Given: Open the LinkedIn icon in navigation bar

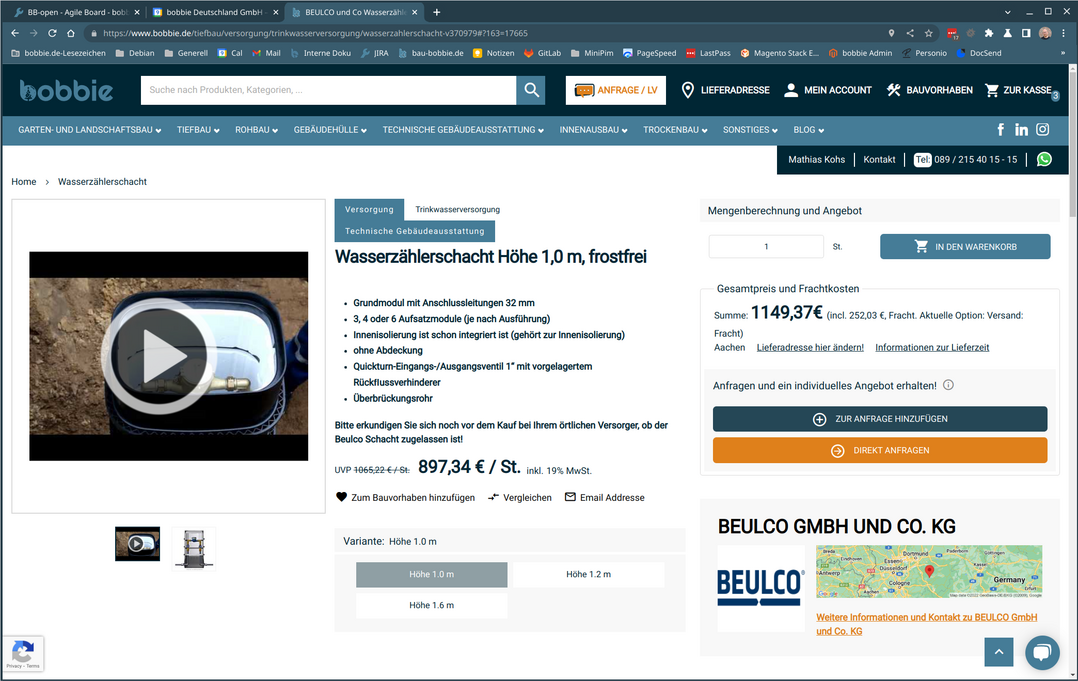Looking at the screenshot, I should click(1022, 129).
